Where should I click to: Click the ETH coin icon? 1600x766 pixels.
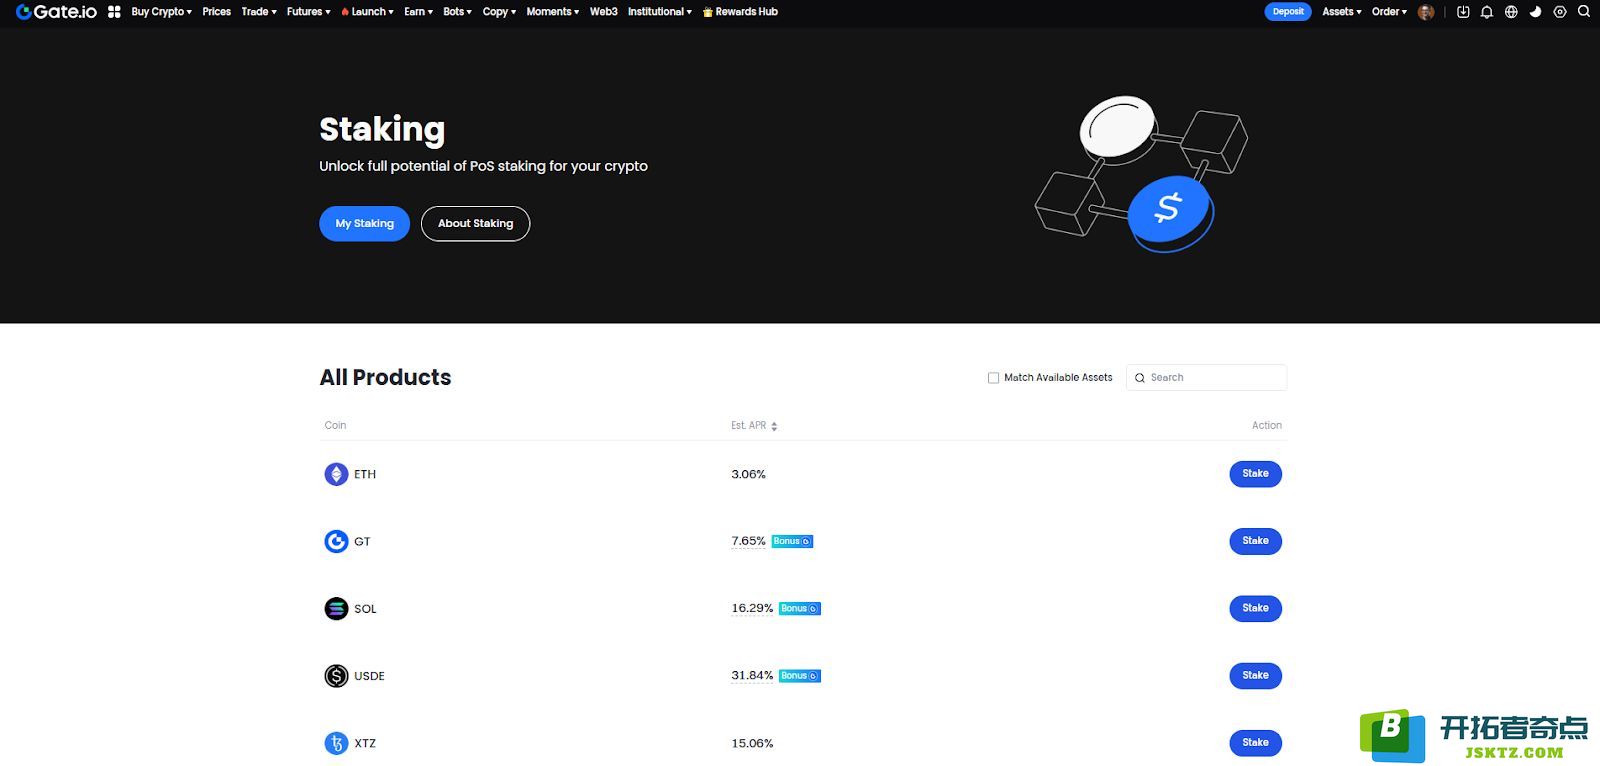[x=336, y=474]
